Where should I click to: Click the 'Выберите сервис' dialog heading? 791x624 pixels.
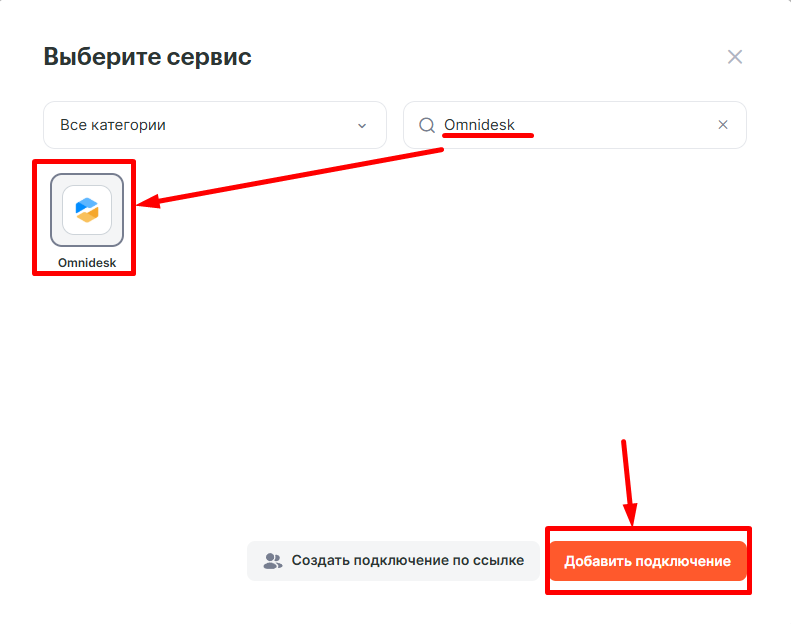coord(147,57)
